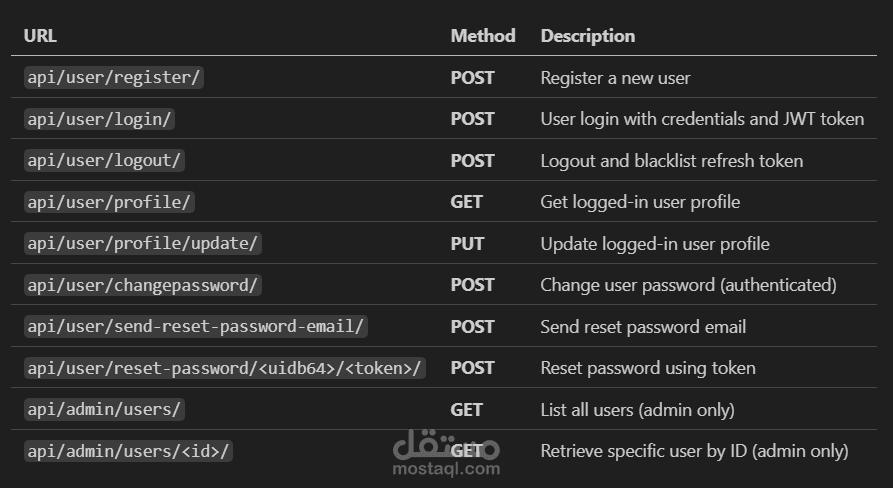Image resolution: width=893 pixels, height=488 pixels.
Task: Click the api/admin/users/<id>/ endpoint
Action: (x=129, y=451)
